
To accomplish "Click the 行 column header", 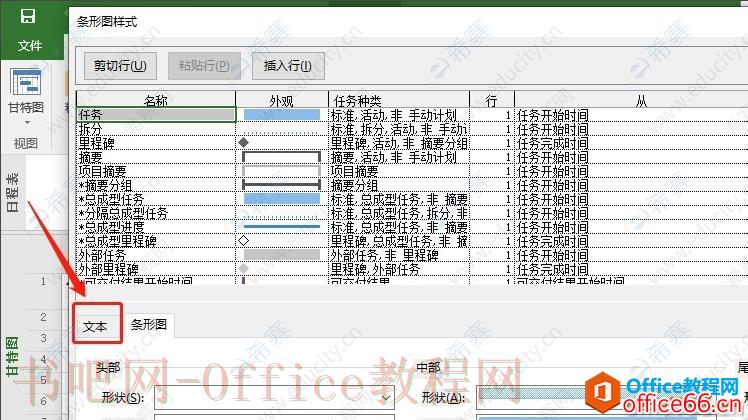I will tap(491, 100).
